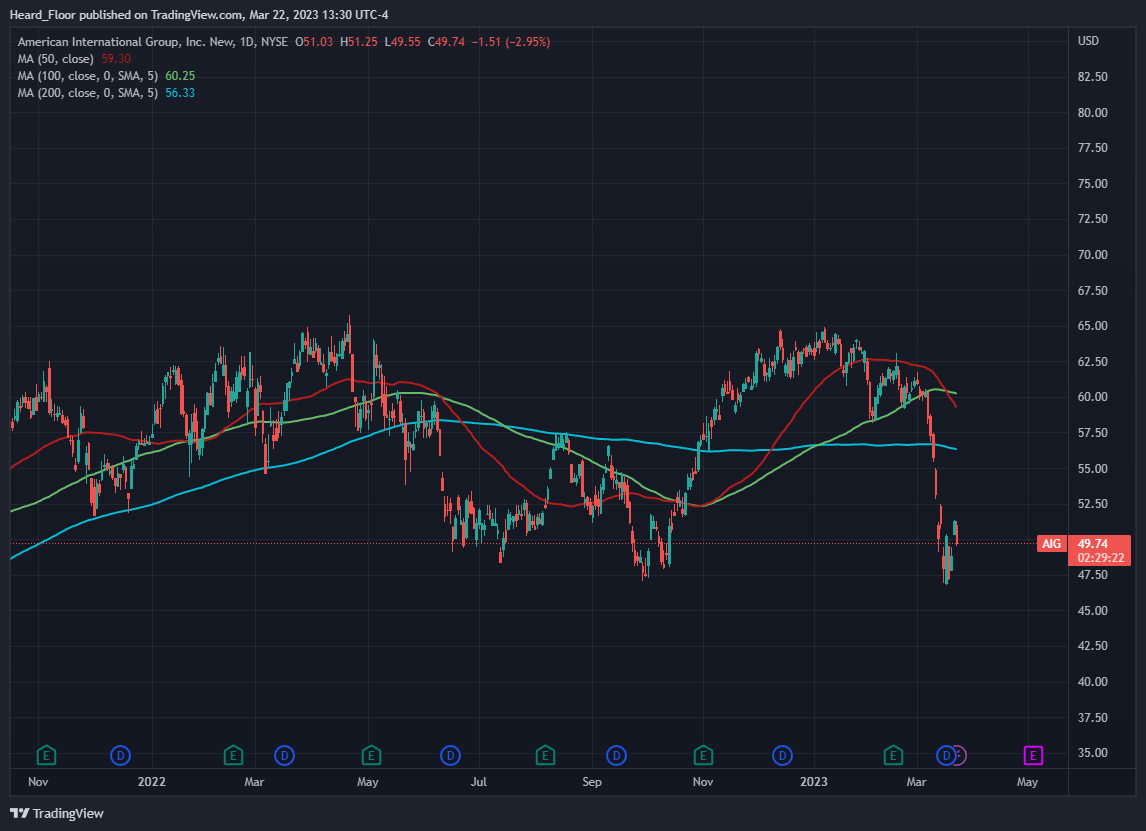Open the dividend marker just right of Mar 2022
This screenshot has width=1146, height=831.
point(284,755)
